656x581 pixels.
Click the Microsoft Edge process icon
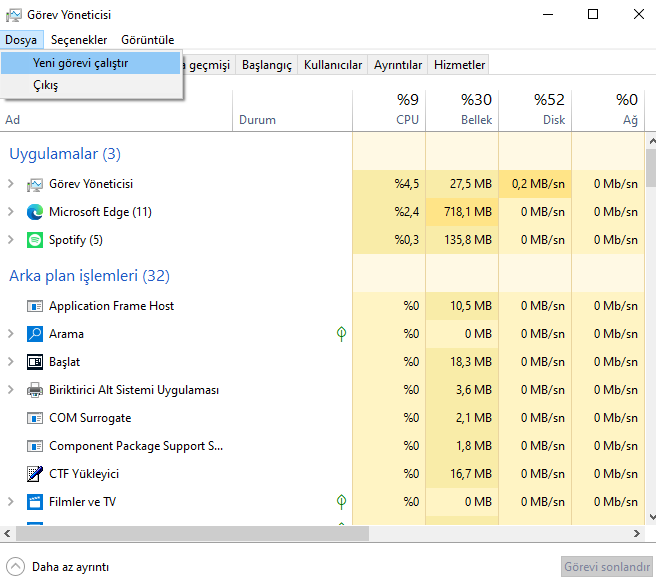point(35,212)
